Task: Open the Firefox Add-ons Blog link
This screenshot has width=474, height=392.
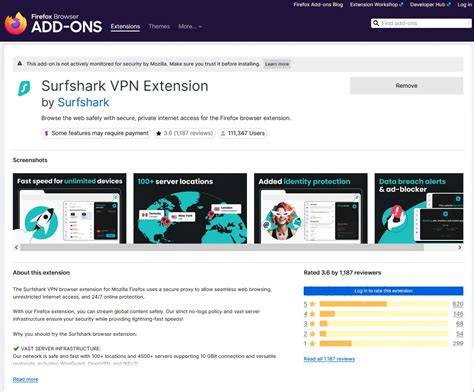Action: [318, 5]
